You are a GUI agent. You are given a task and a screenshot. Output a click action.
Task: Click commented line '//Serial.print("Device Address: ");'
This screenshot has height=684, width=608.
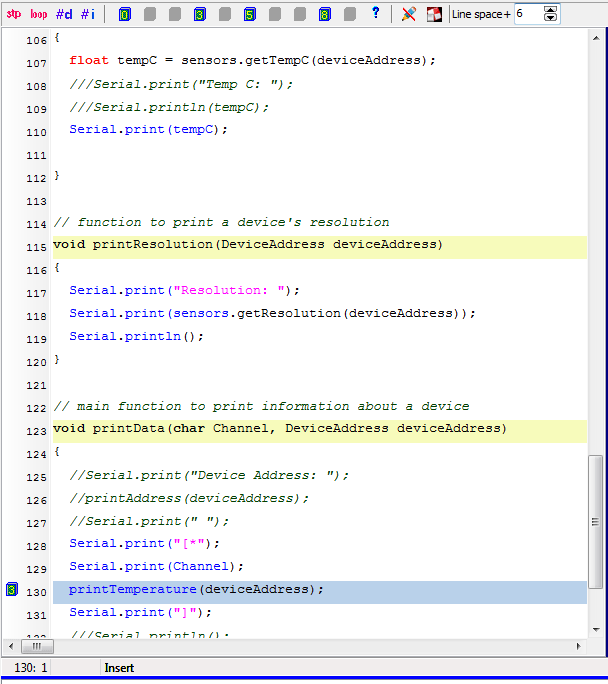[x=209, y=475]
